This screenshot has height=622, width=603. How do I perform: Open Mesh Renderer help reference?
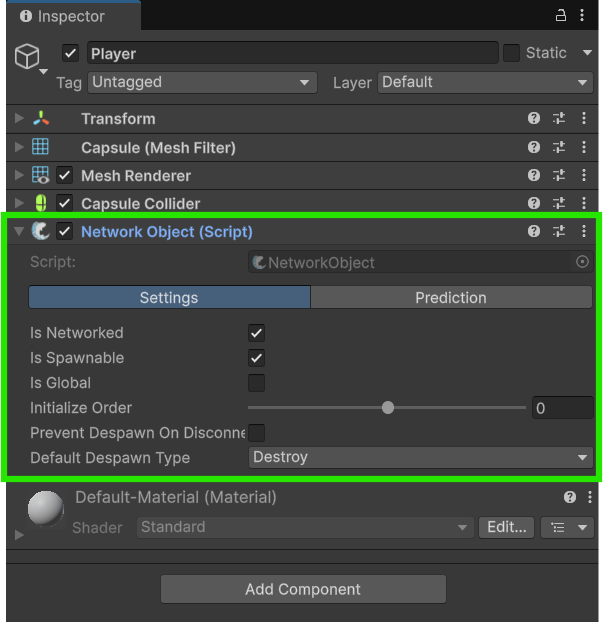click(x=534, y=175)
